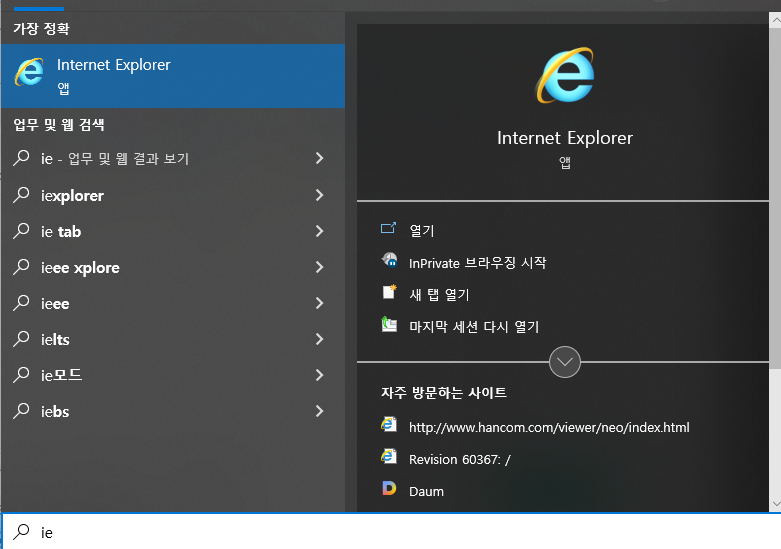Expand the iexplorer suggestion arrow
Viewport: 781px width, 549px height.
click(x=320, y=195)
